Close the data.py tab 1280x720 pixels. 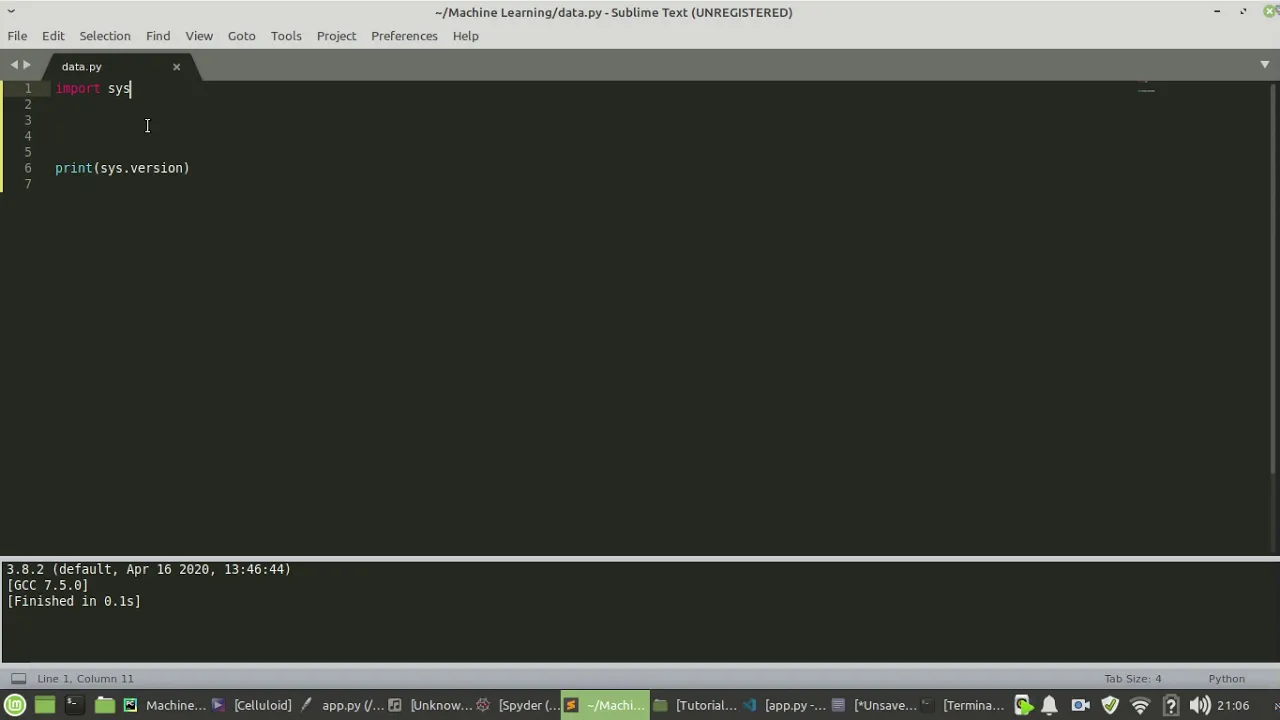tap(176, 67)
